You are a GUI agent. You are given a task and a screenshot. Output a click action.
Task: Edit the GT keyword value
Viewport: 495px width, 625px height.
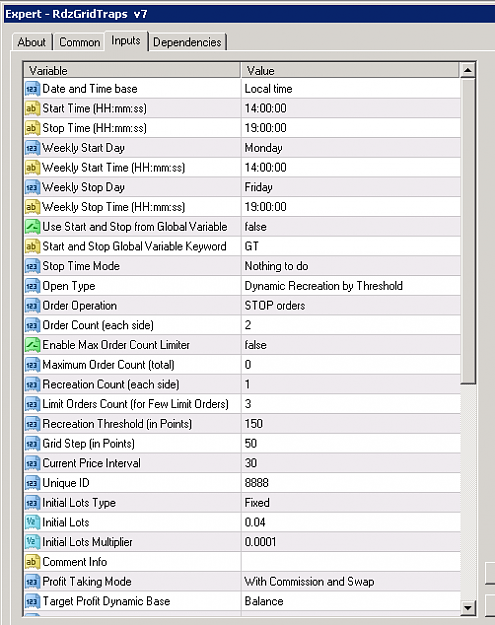351,246
